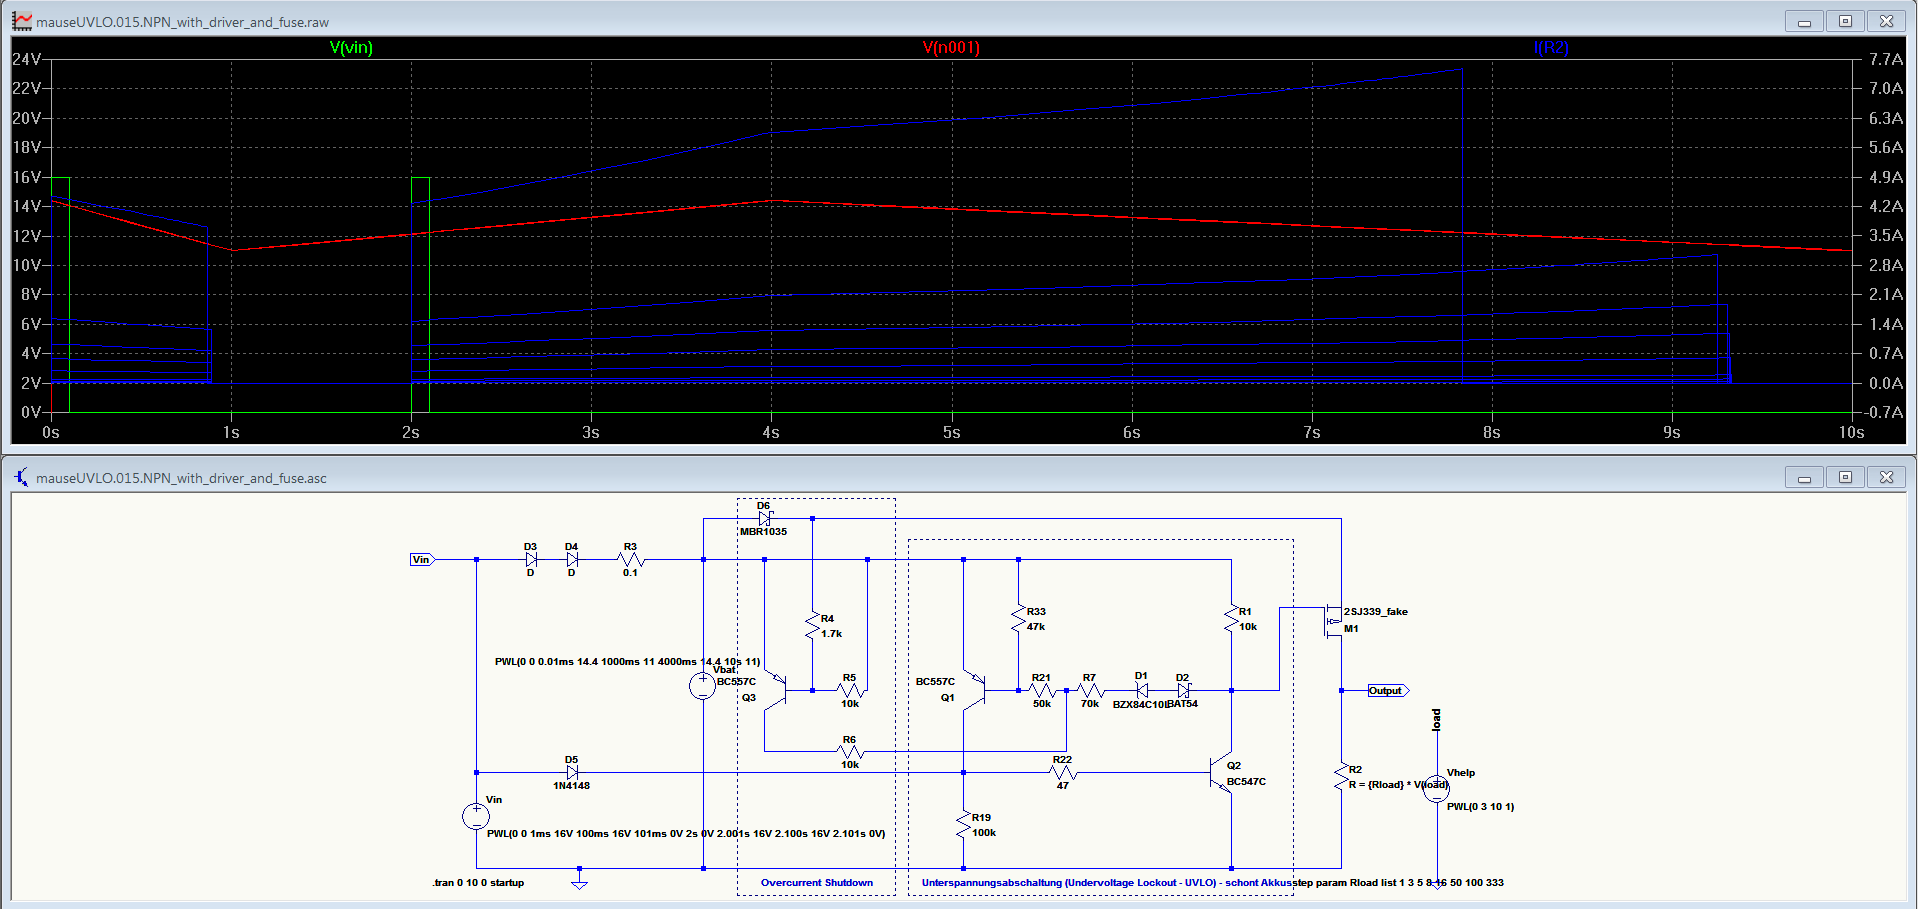This screenshot has width=1918, height=909.
Task: Select Zener diode D1 BZX84C10L symbol
Action: 1142,690
